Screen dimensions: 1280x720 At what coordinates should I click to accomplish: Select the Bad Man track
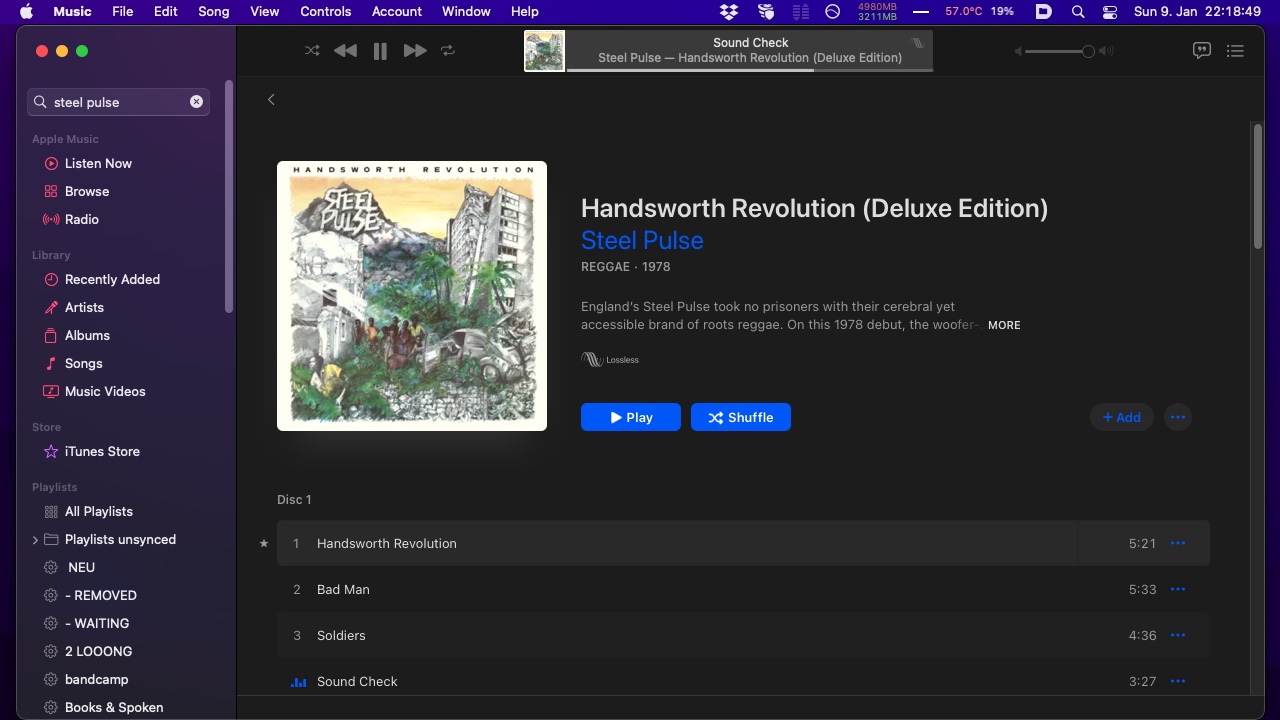tap(743, 589)
